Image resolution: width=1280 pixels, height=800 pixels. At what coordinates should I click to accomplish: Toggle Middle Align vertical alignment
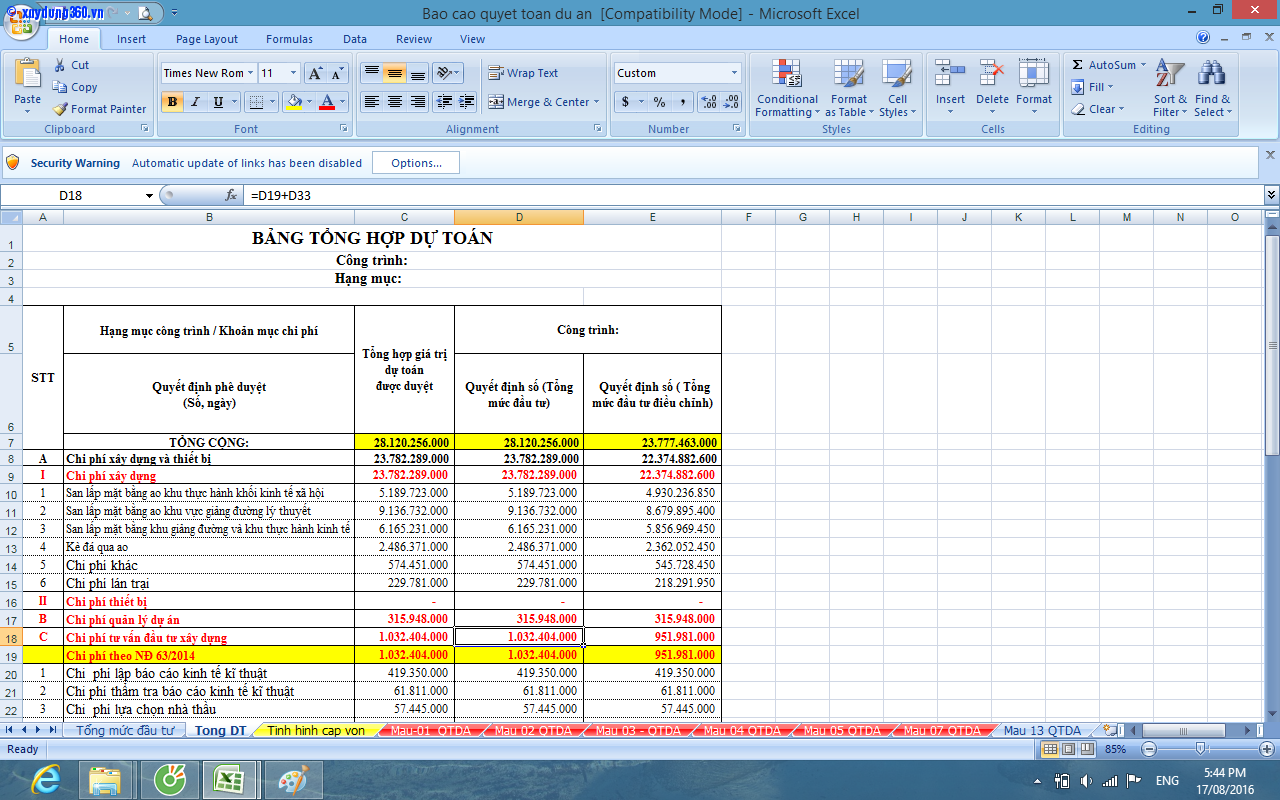click(x=395, y=73)
